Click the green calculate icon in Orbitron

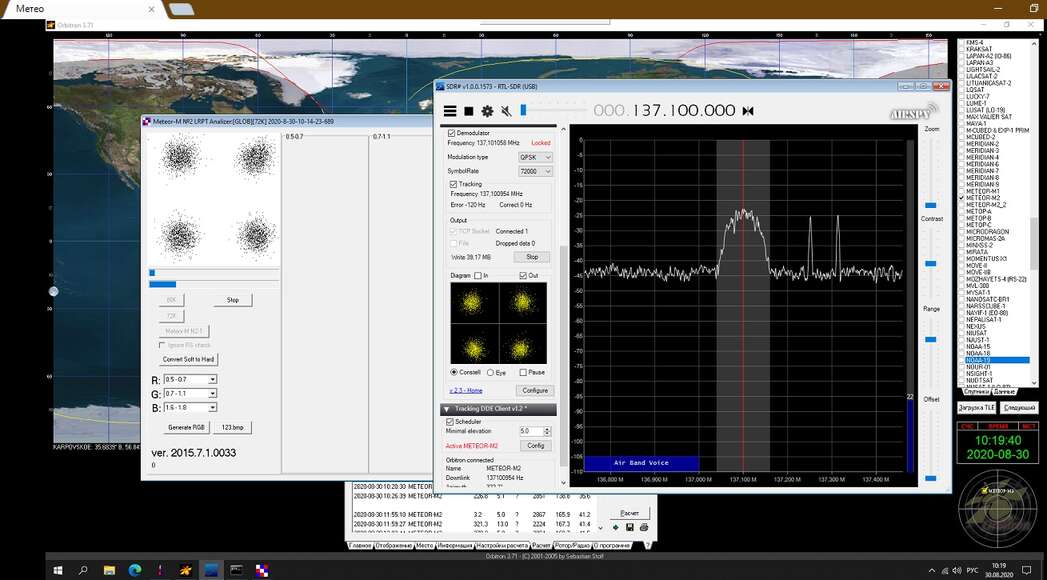pyautogui.click(x=616, y=527)
